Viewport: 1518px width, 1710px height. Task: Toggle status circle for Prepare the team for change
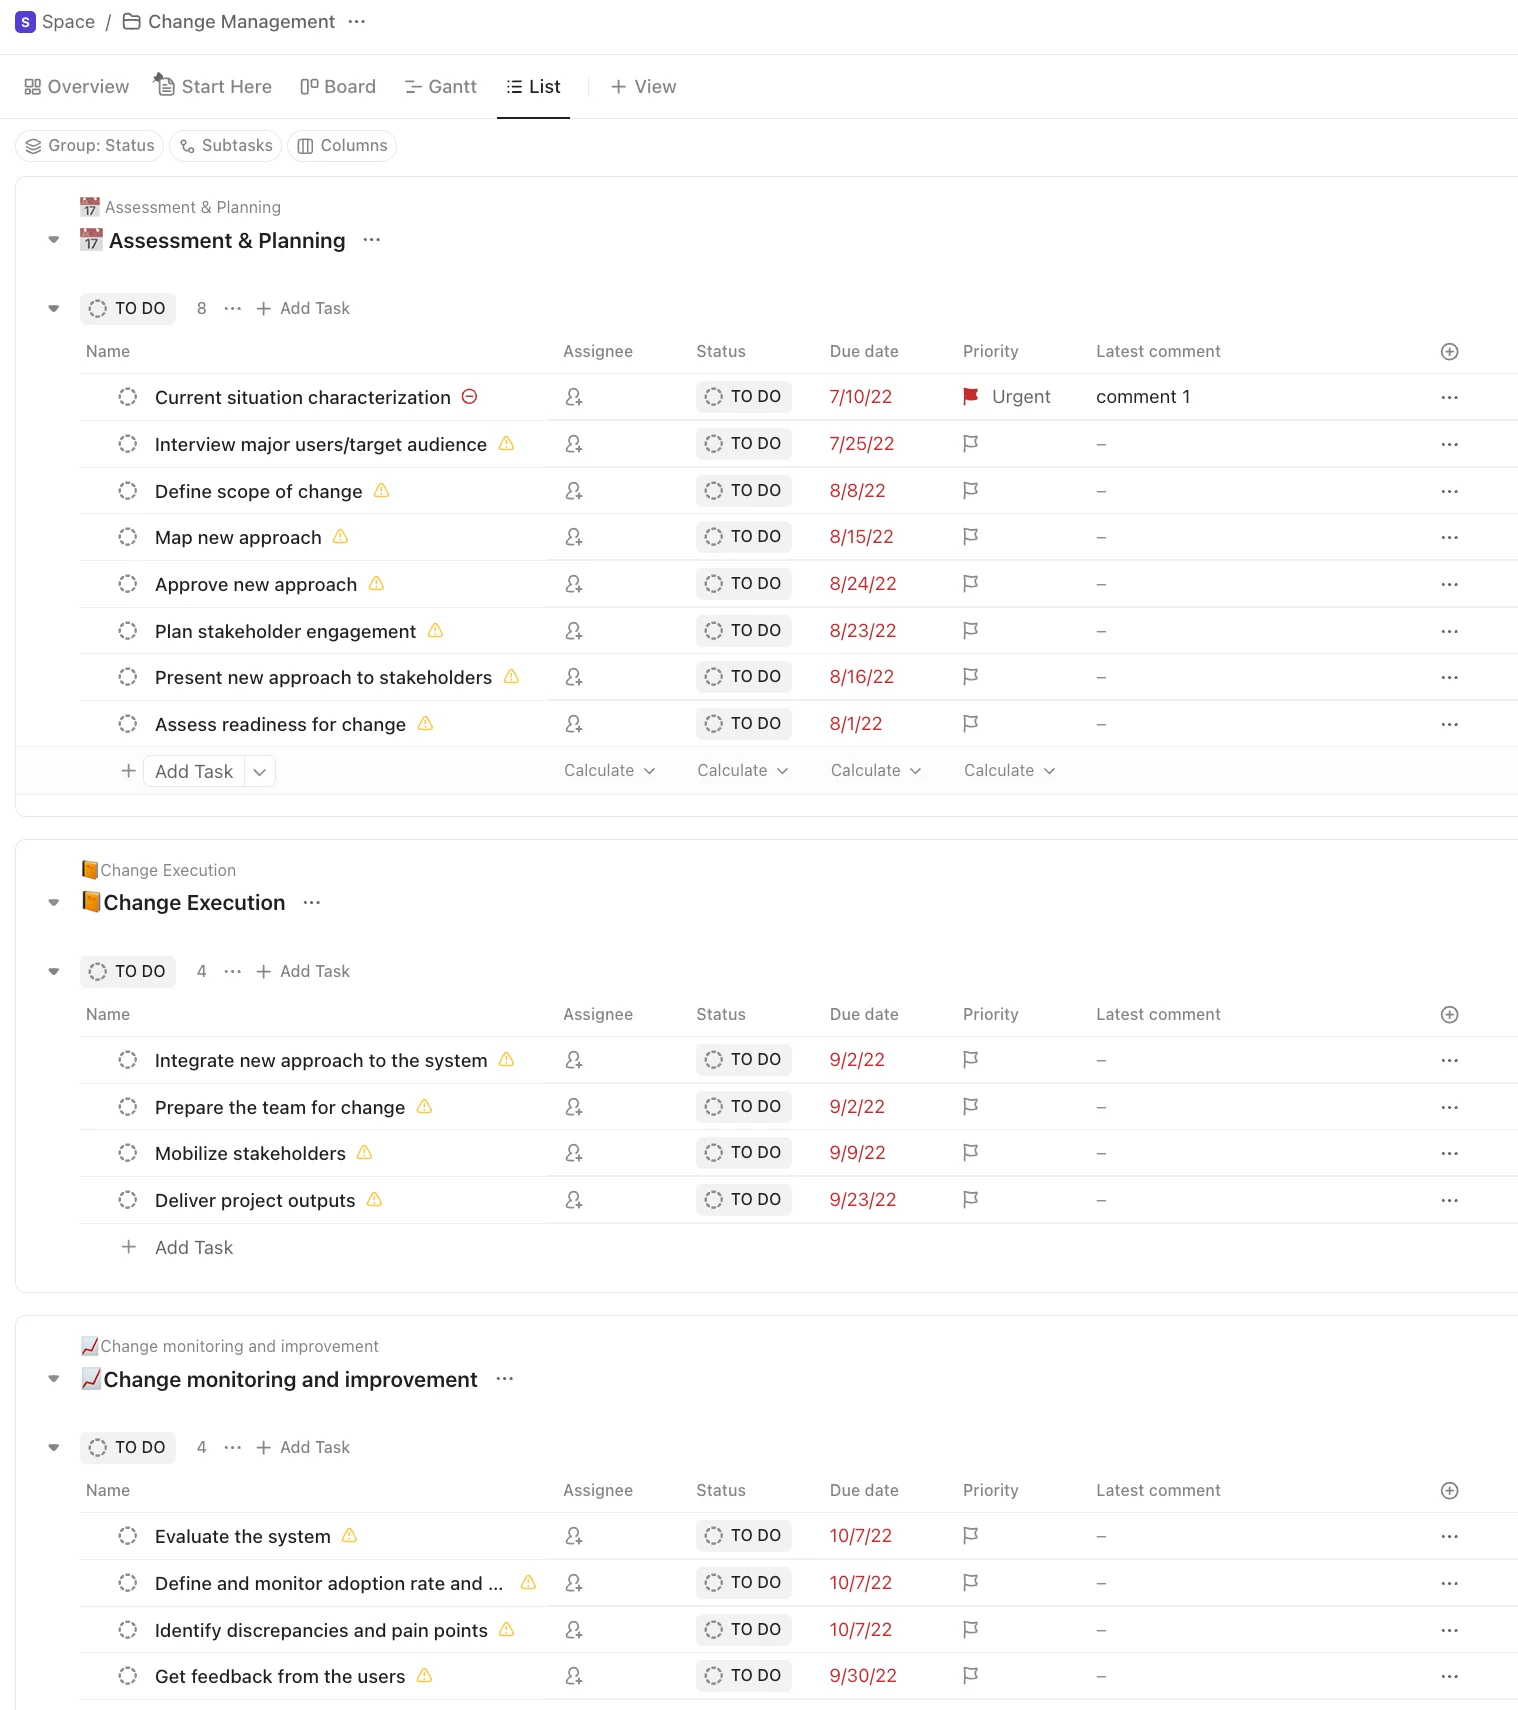(128, 1107)
